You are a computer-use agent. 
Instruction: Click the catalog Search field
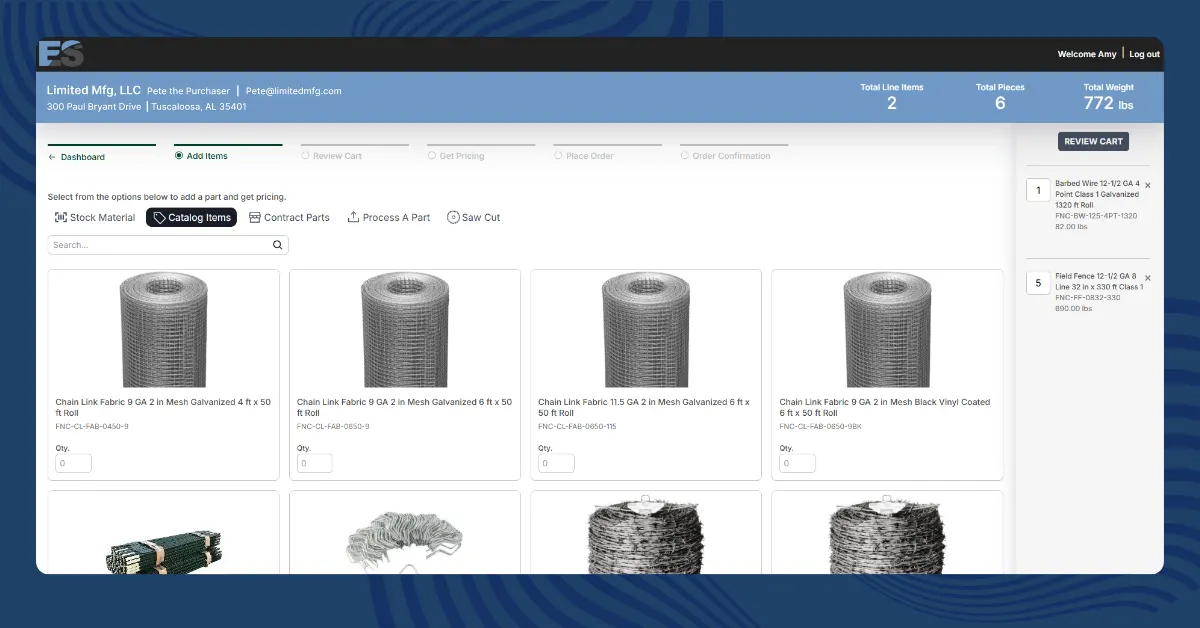pos(168,245)
